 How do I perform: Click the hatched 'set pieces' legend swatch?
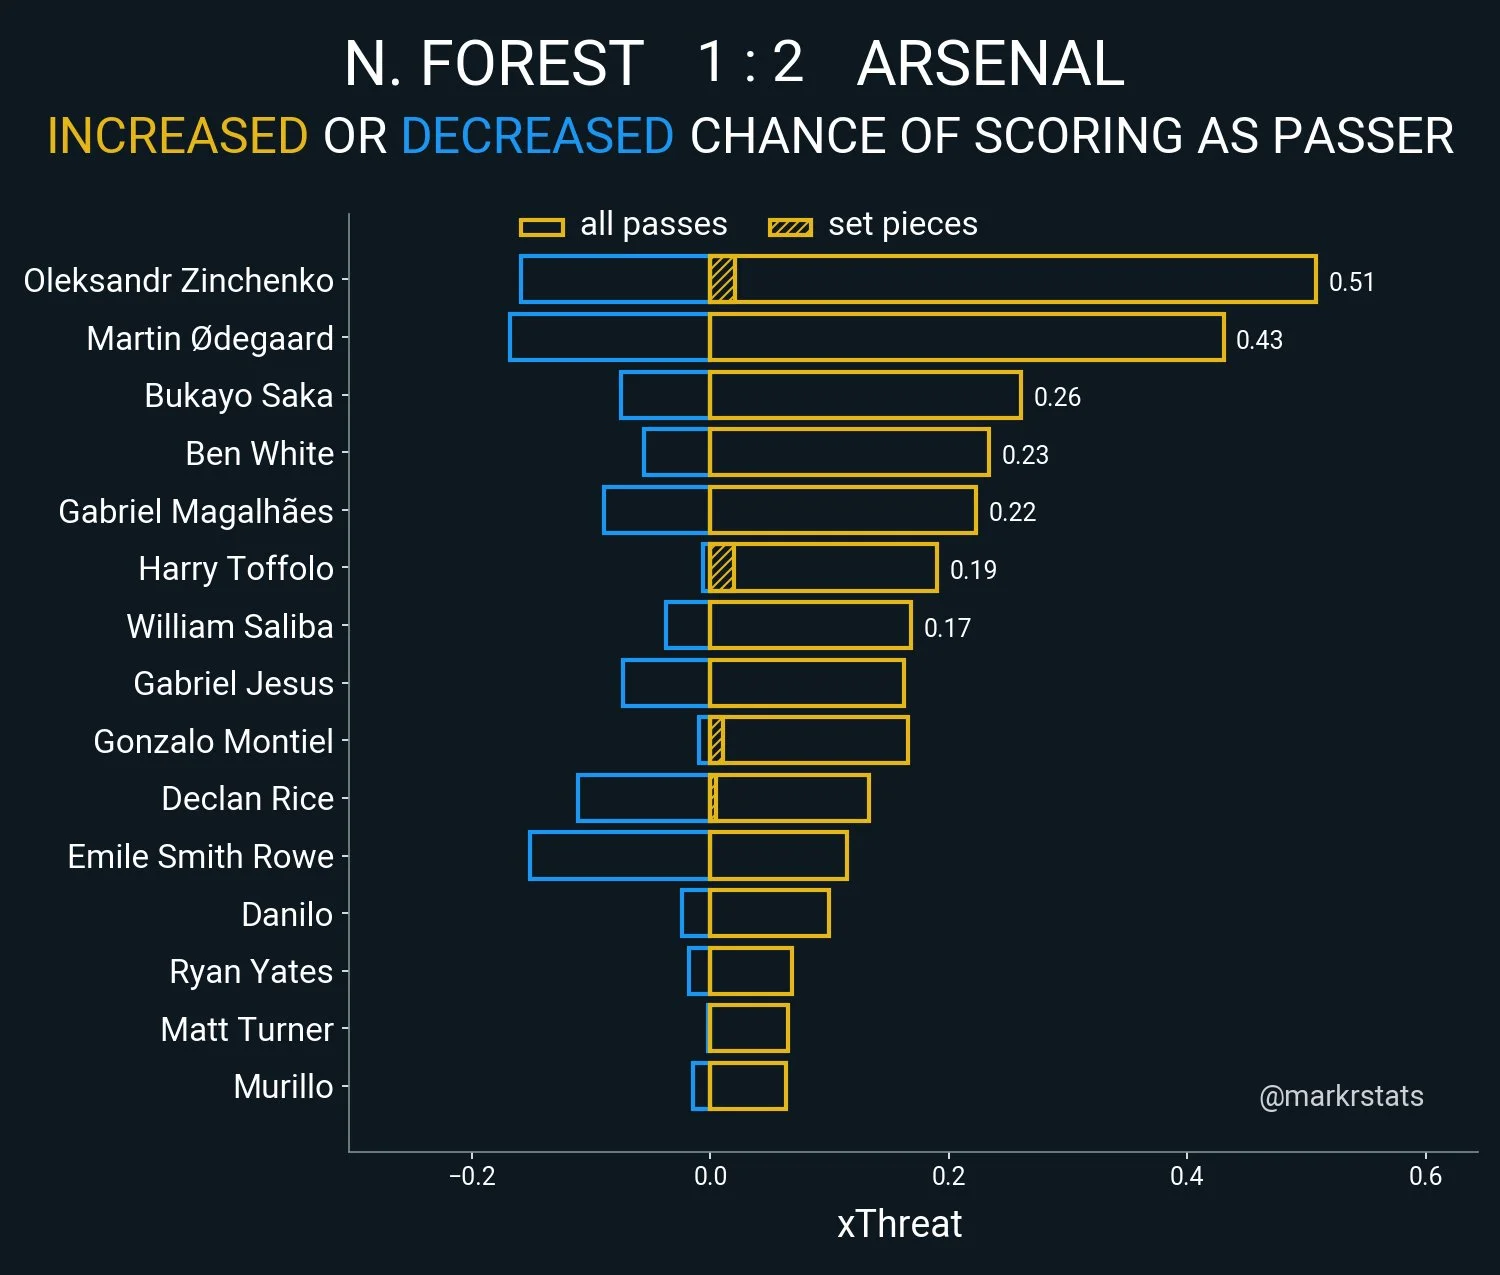click(x=790, y=227)
